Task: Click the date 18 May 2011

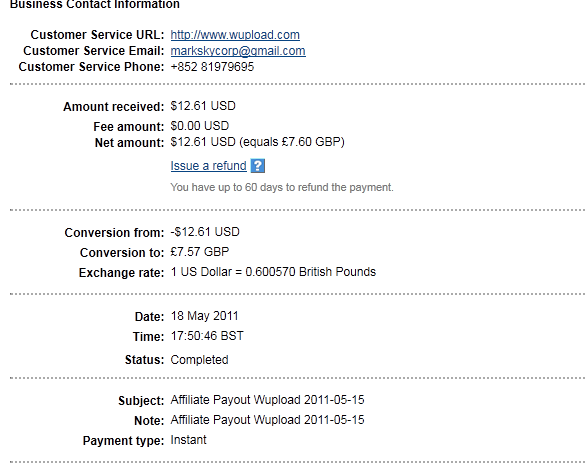Action: coord(204,316)
